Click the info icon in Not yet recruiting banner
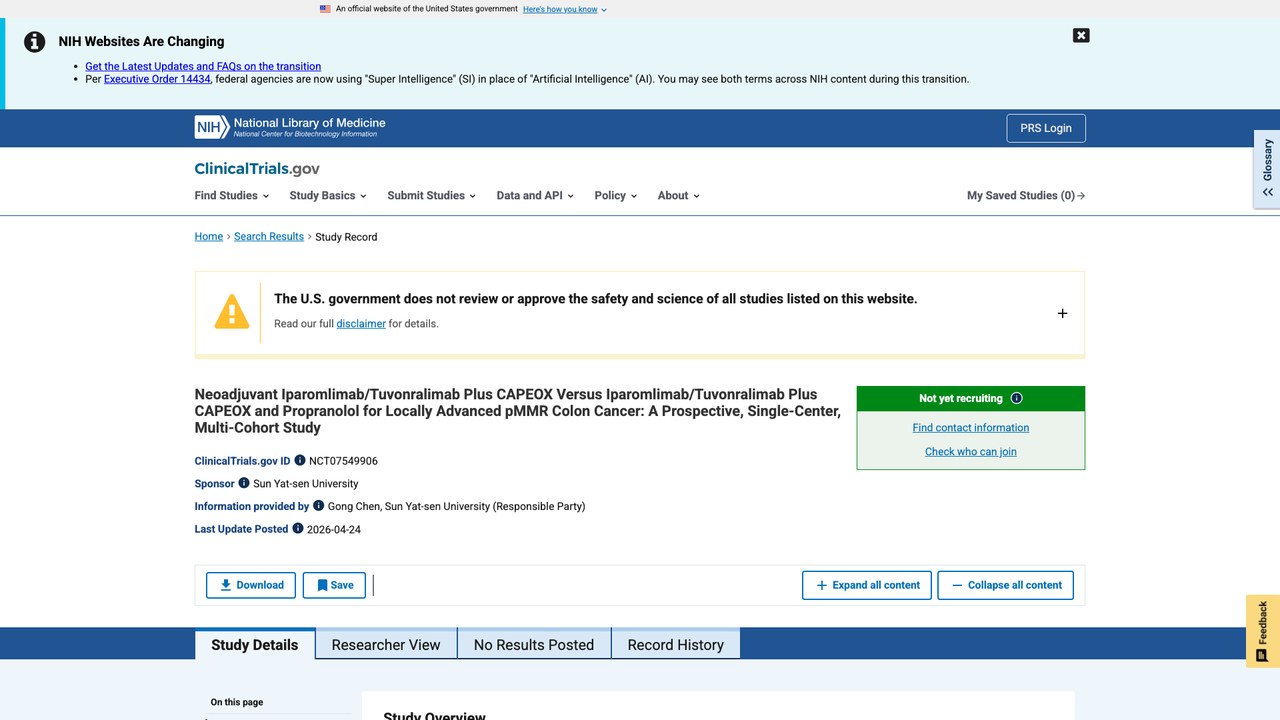 (x=1017, y=398)
